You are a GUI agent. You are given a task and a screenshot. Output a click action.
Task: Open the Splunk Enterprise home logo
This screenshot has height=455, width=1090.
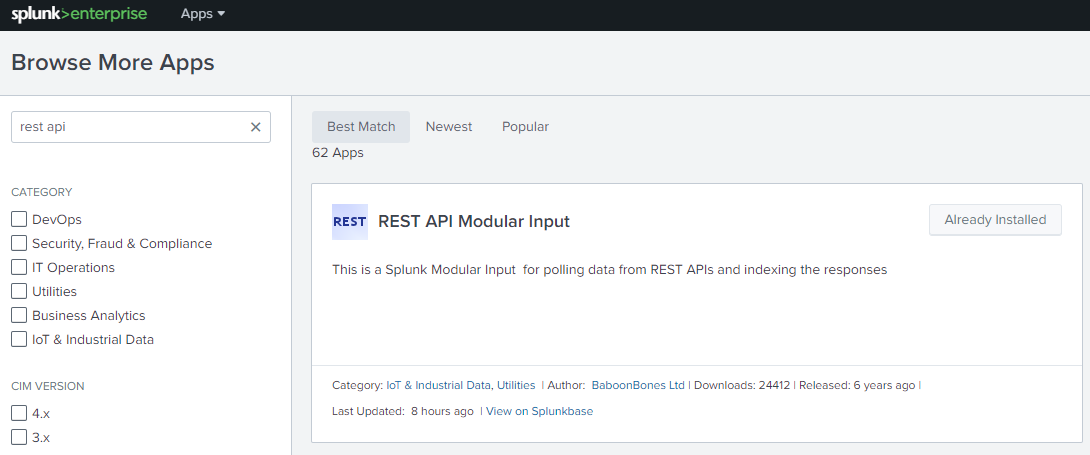(79, 14)
